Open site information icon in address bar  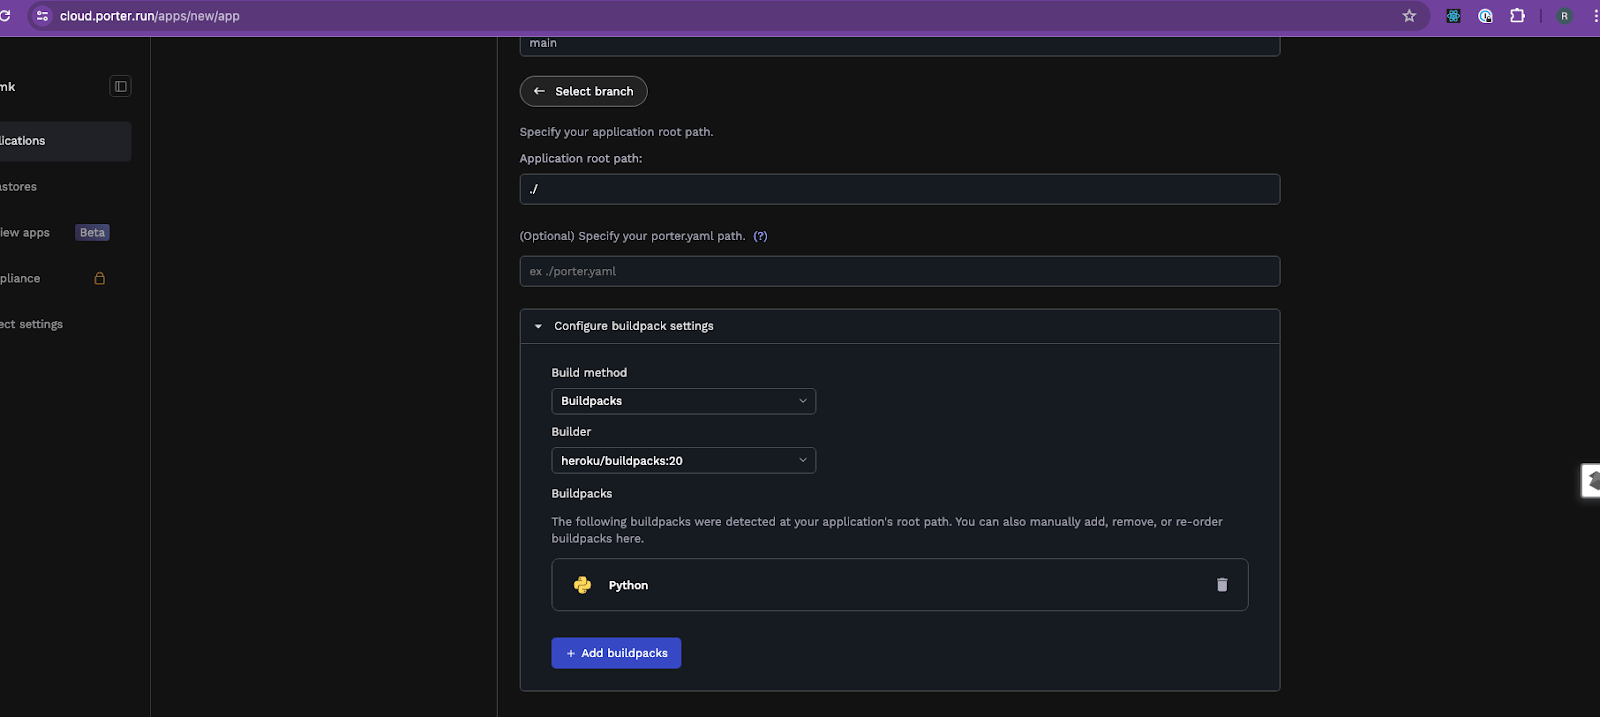click(x=42, y=16)
